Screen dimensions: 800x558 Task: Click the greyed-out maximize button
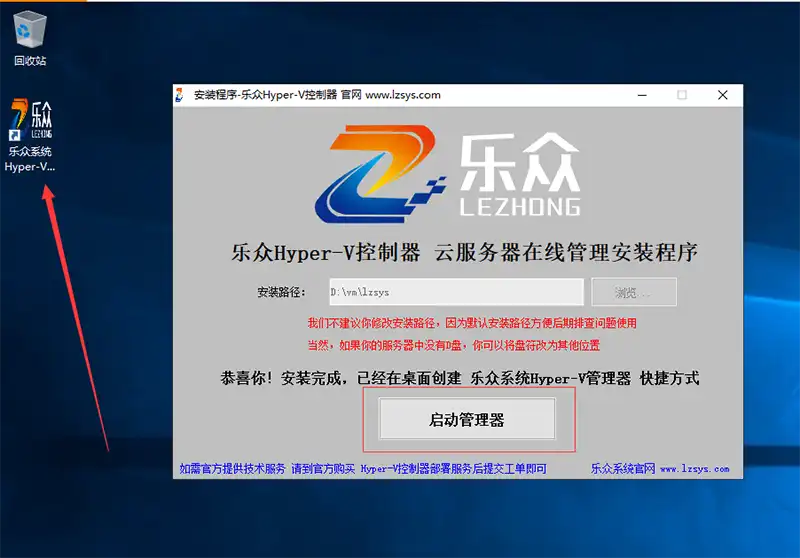[x=682, y=95]
